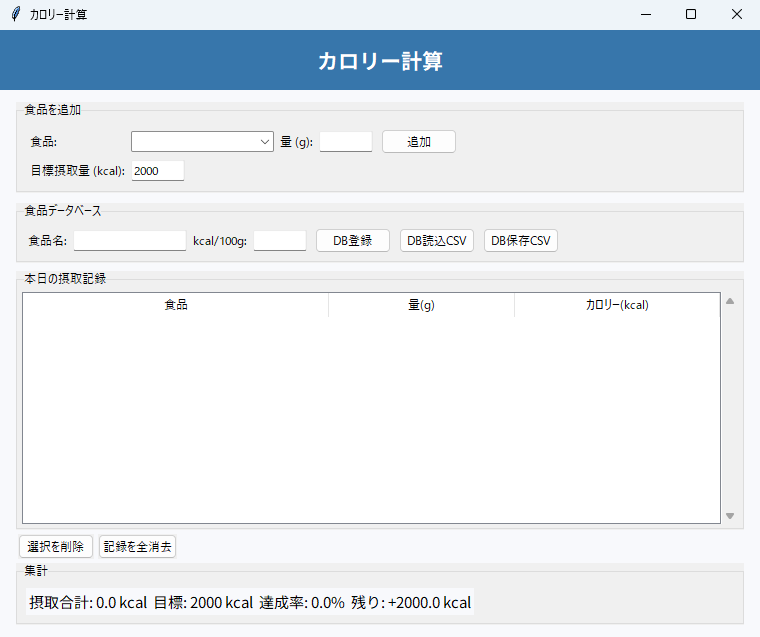The width and height of the screenshot is (760, 637).
Task: Focus the 目標摂取量 (kcal) field showing 2000
Action: coord(158,171)
